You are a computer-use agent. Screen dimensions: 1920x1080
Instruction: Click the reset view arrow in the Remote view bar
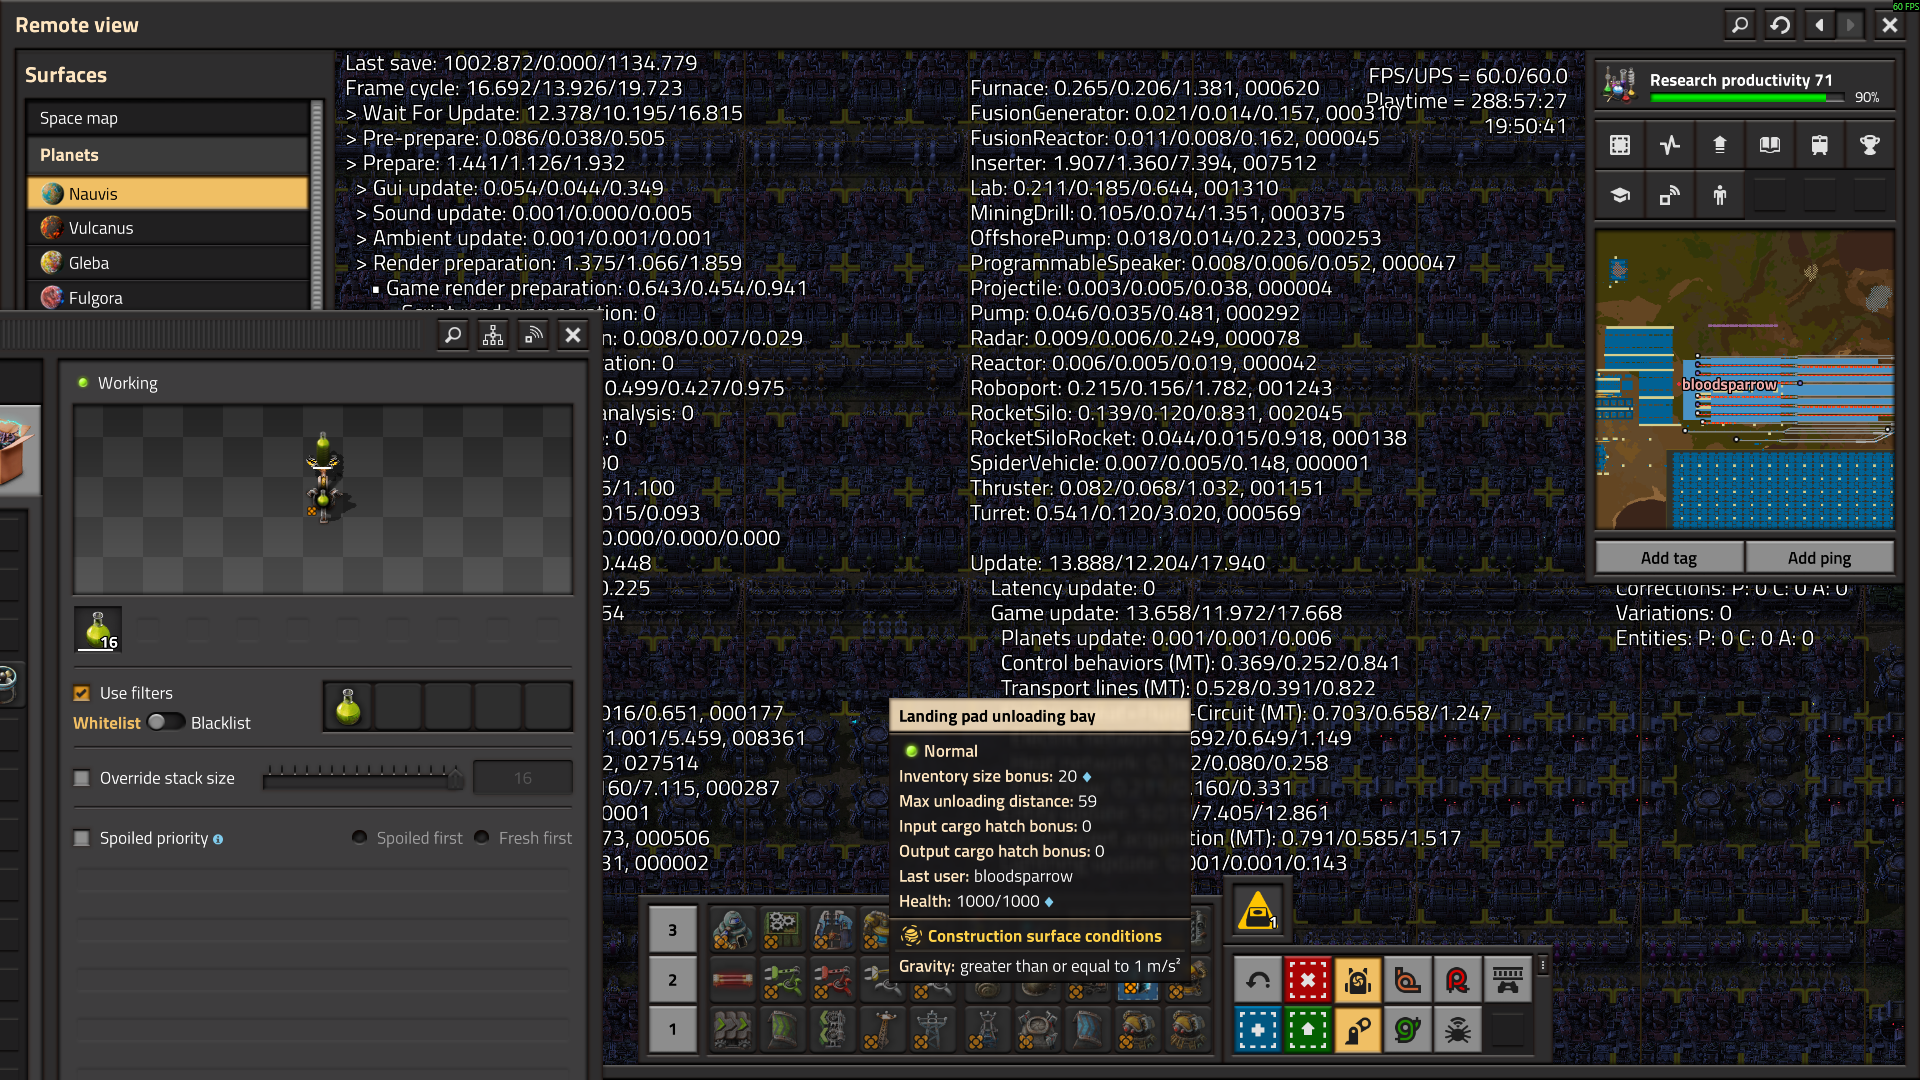[1780, 25]
